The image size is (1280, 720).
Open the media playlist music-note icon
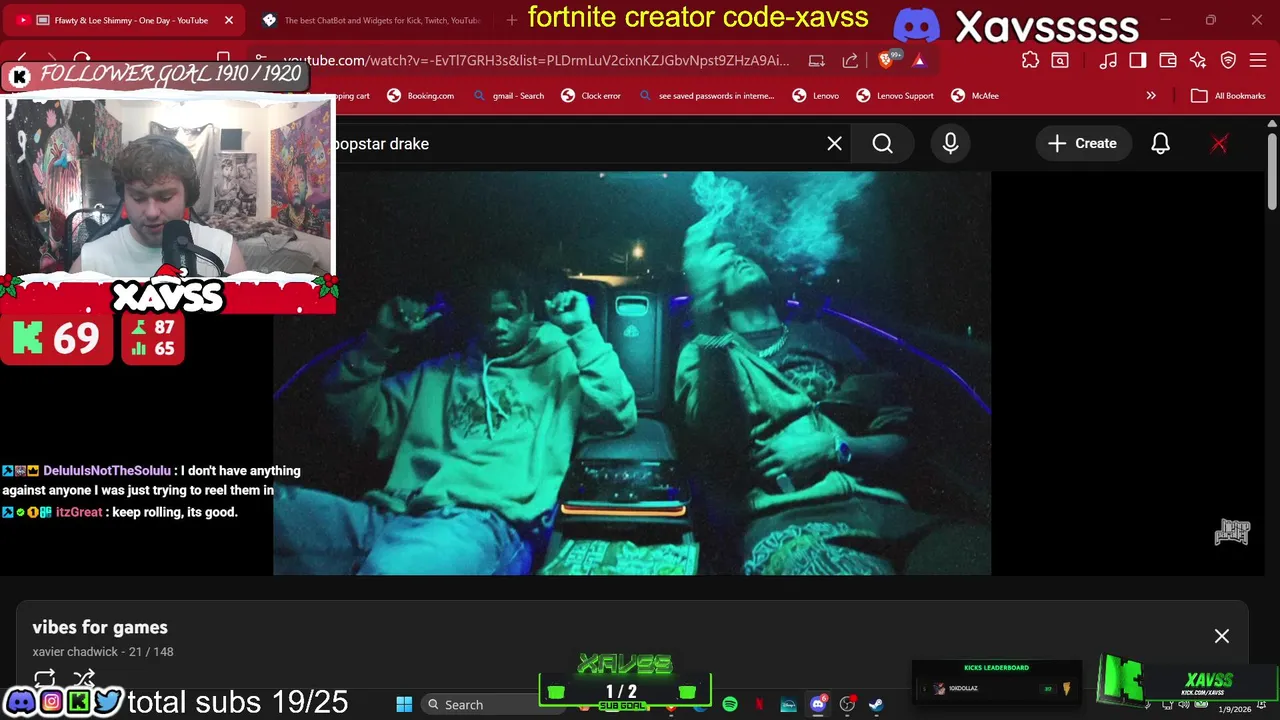point(1108,60)
